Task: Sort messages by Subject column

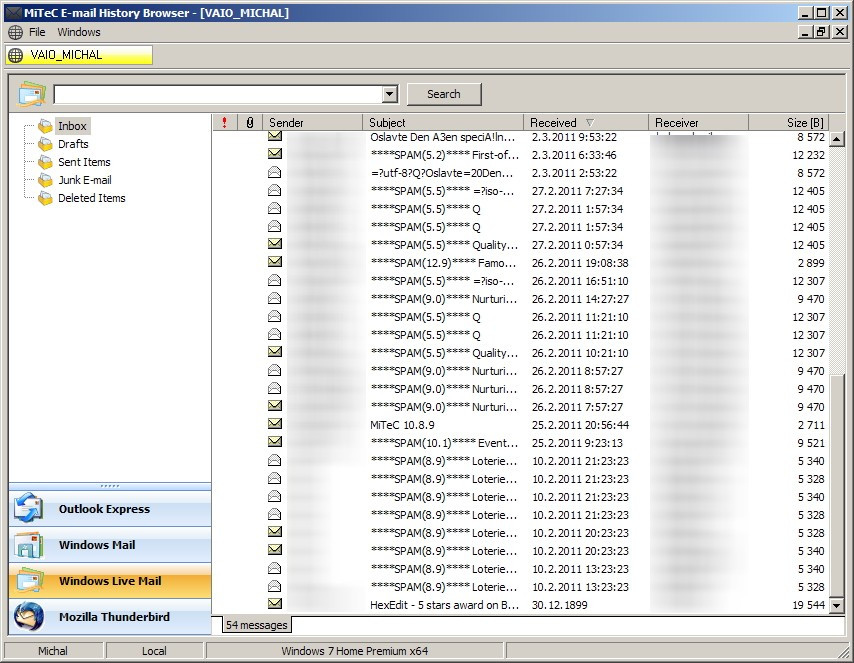Action: point(443,123)
